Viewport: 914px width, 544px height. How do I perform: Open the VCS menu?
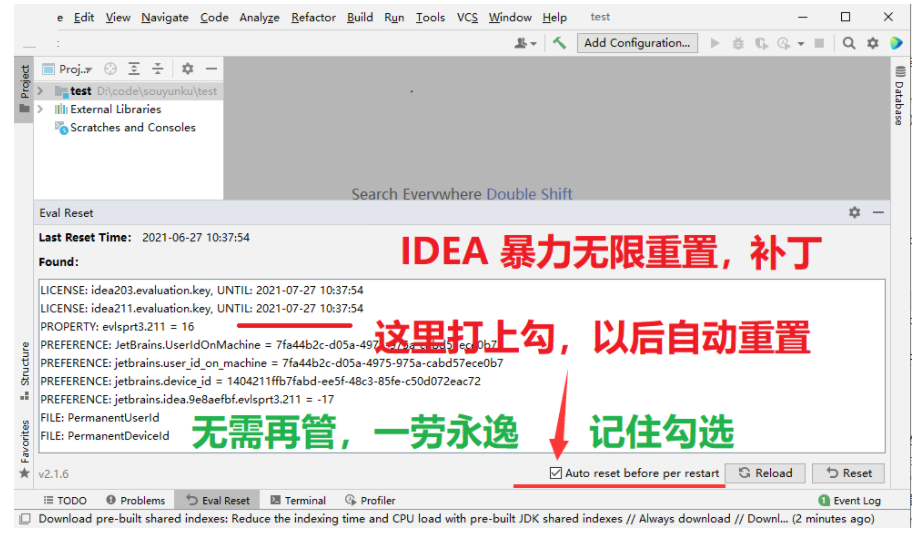[x=467, y=17]
